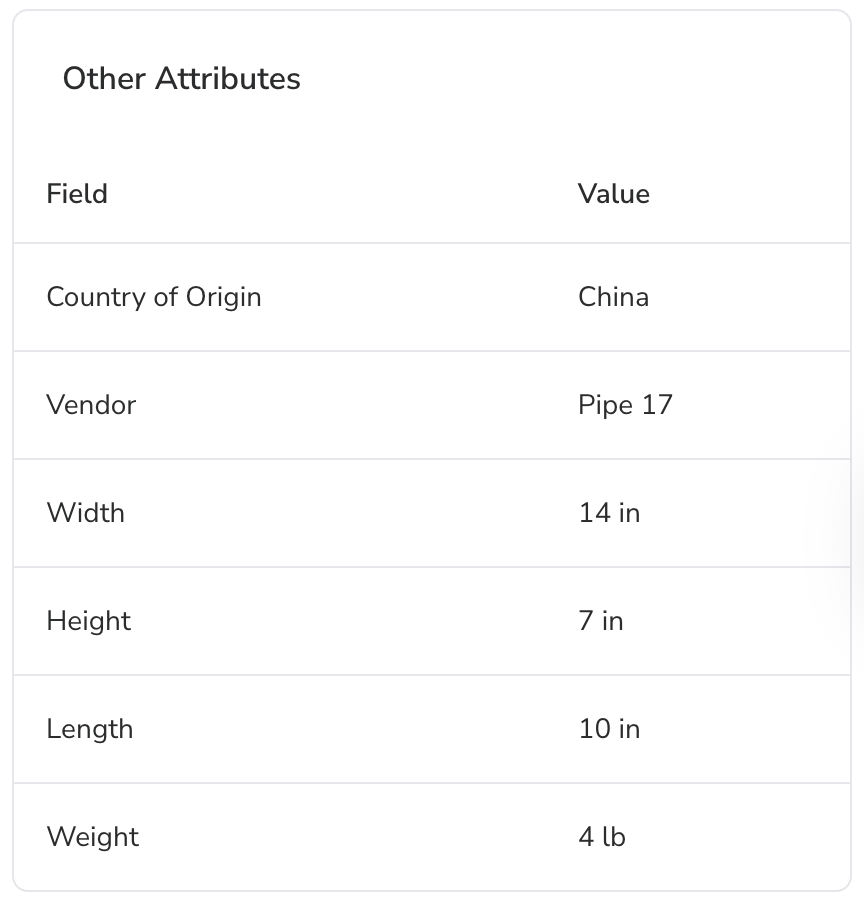Screen dimensions: 864x900
Task: Click blank space between Length and 10 in
Action: tap(350, 729)
